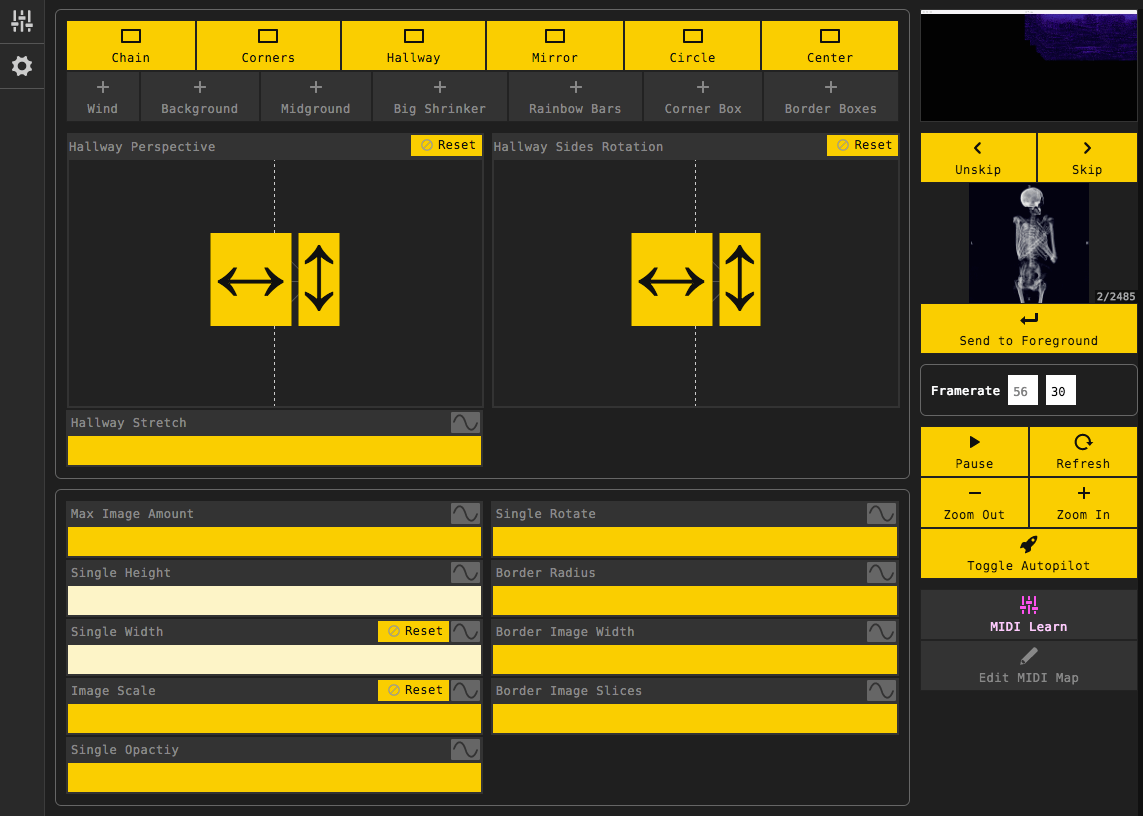Adjust the Single Height slider bar

(274, 601)
